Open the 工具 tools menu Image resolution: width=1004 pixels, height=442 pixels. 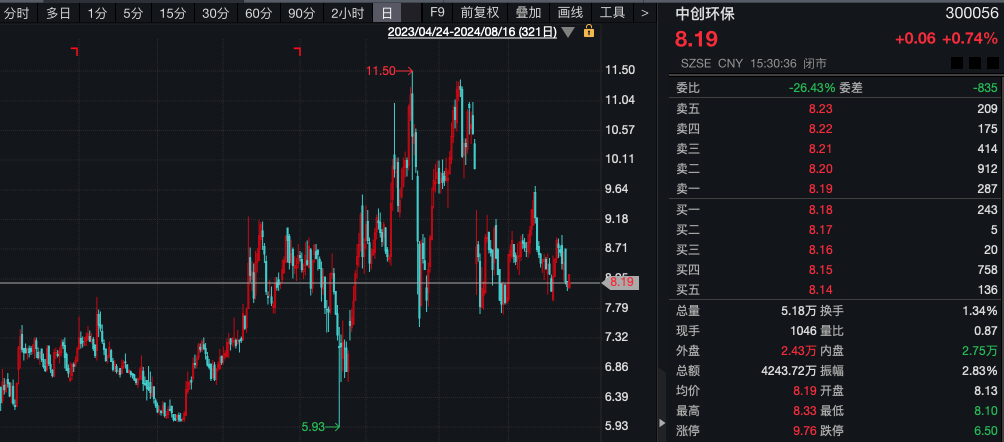[x=612, y=13]
